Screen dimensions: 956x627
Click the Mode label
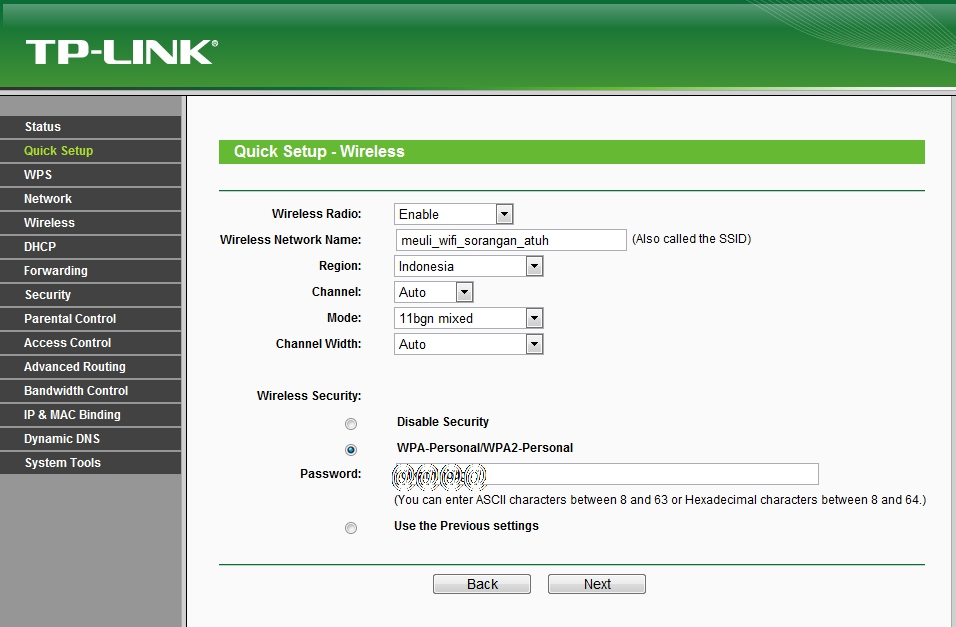click(344, 318)
